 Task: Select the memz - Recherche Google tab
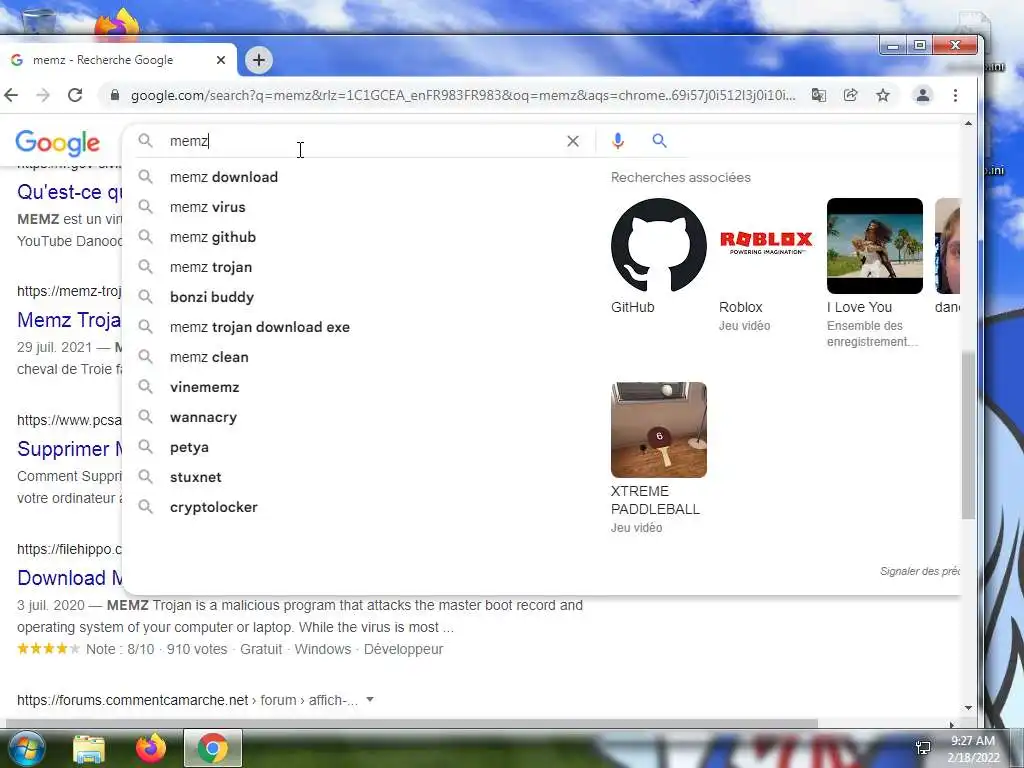(118, 60)
